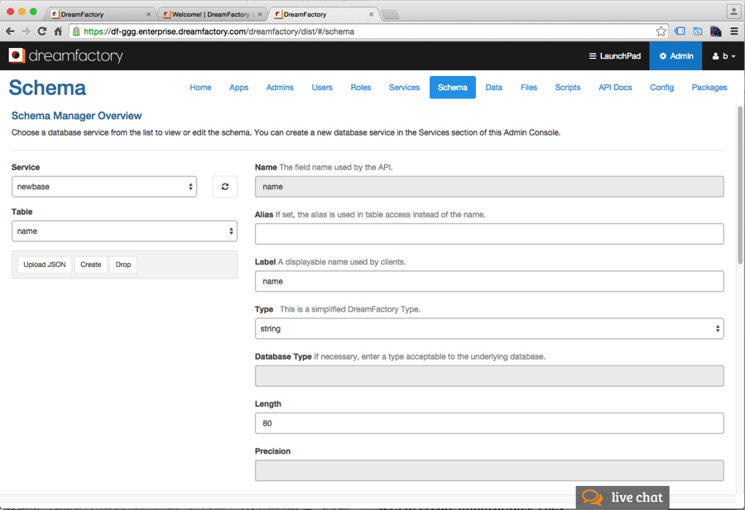The width and height of the screenshot is (745, 510).
Task: Open the API Docs nav tab
Action: 615,87
